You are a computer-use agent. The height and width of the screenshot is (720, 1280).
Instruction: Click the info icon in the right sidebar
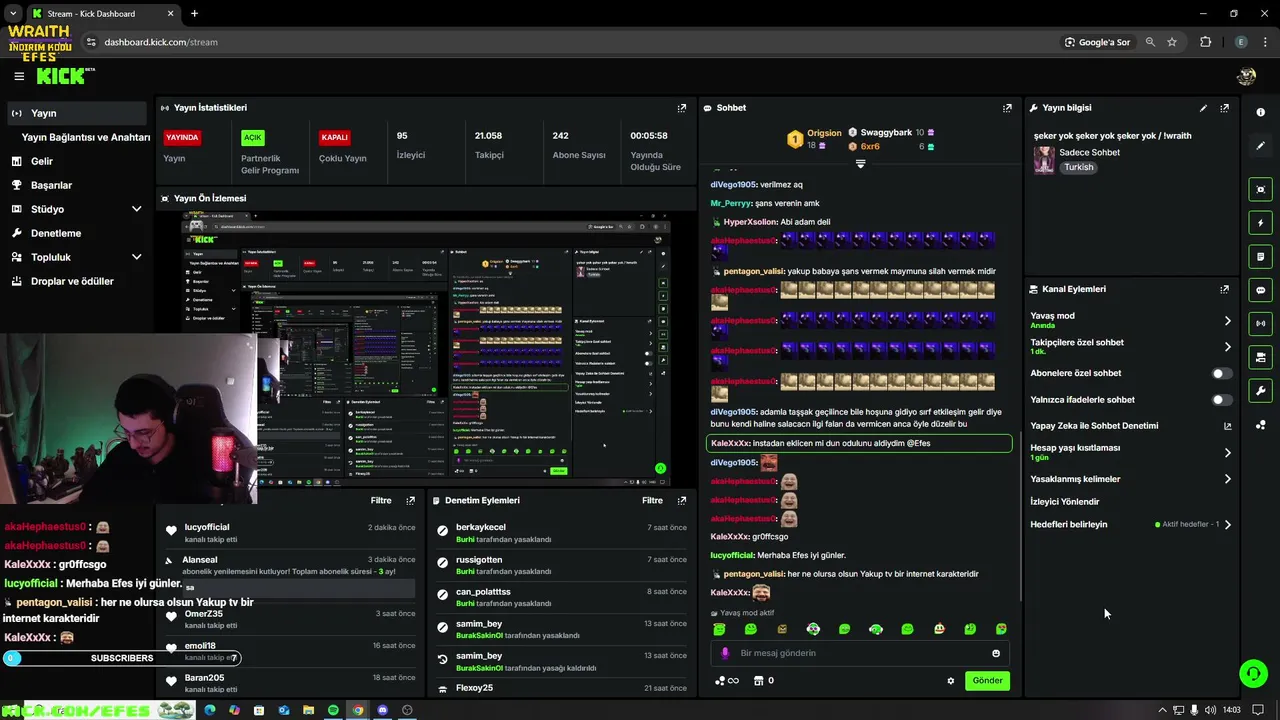[1260, 112]
